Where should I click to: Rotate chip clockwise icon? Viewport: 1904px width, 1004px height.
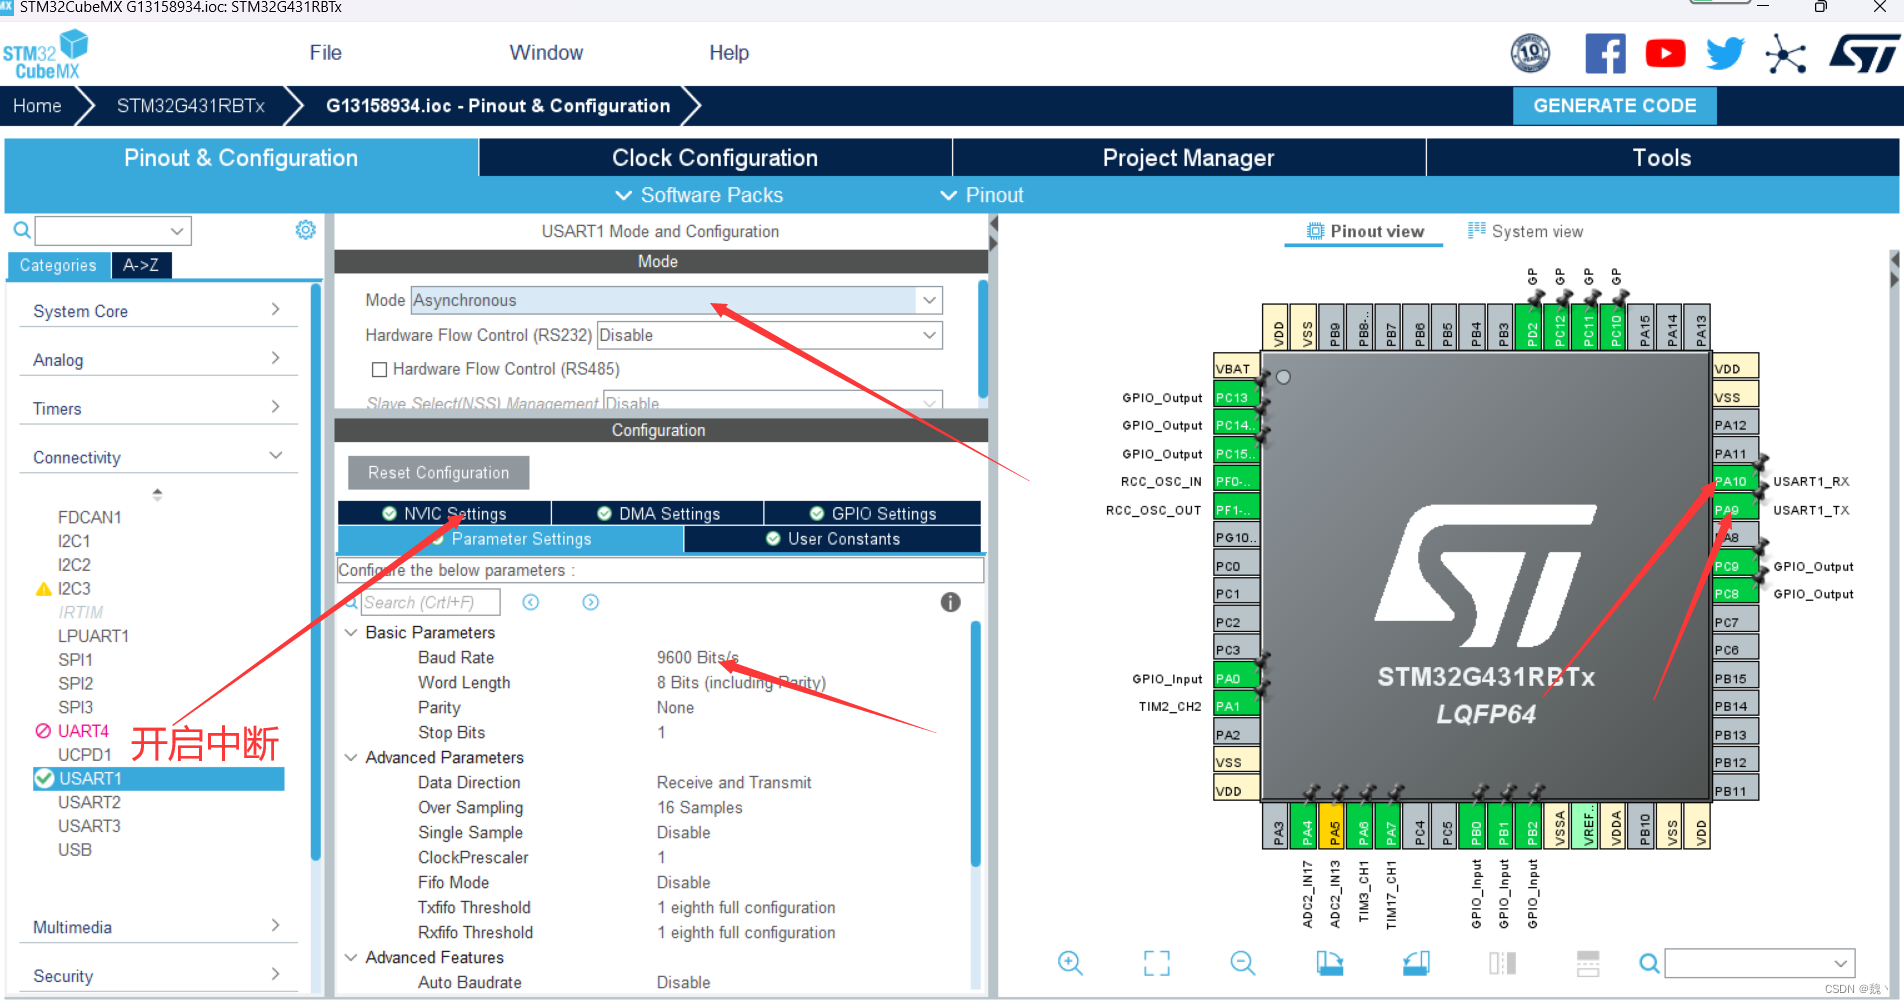pyautogui.click(x=1330, y=963)
